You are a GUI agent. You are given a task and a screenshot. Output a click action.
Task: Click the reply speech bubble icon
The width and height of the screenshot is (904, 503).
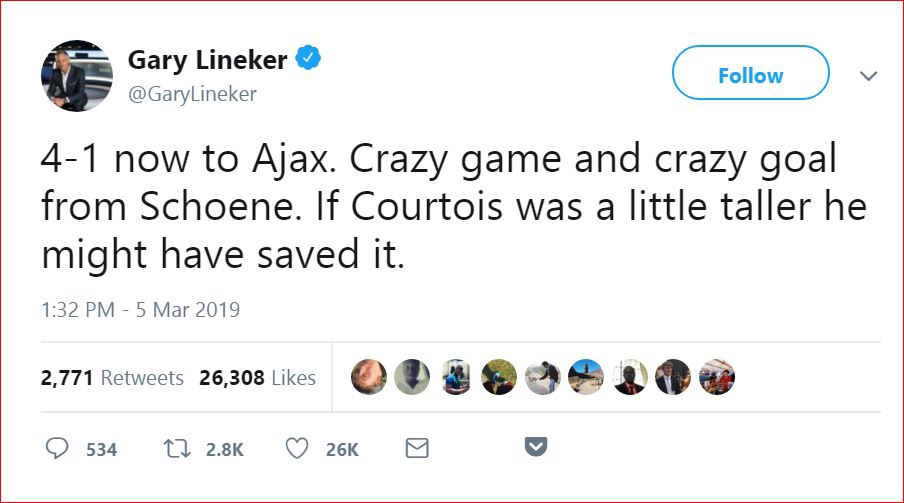[58, 449]
